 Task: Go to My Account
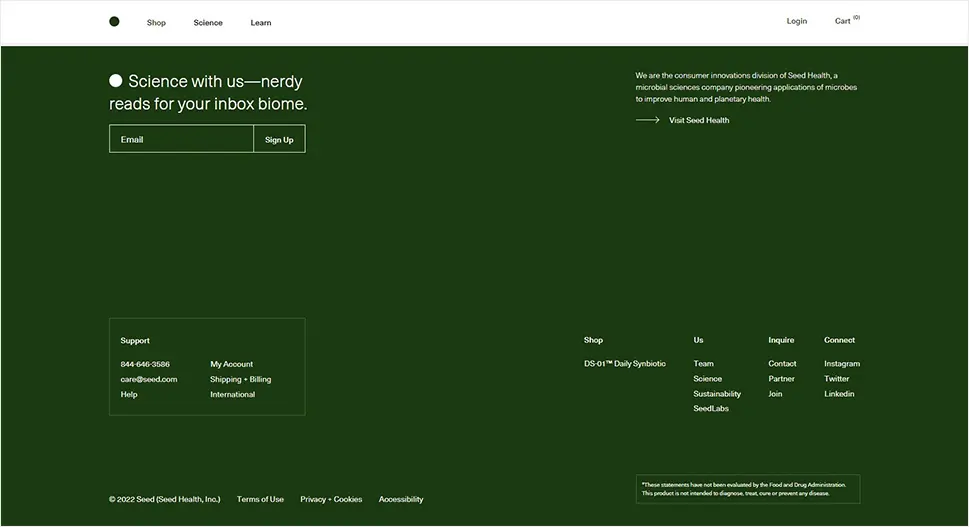(232, 365)
